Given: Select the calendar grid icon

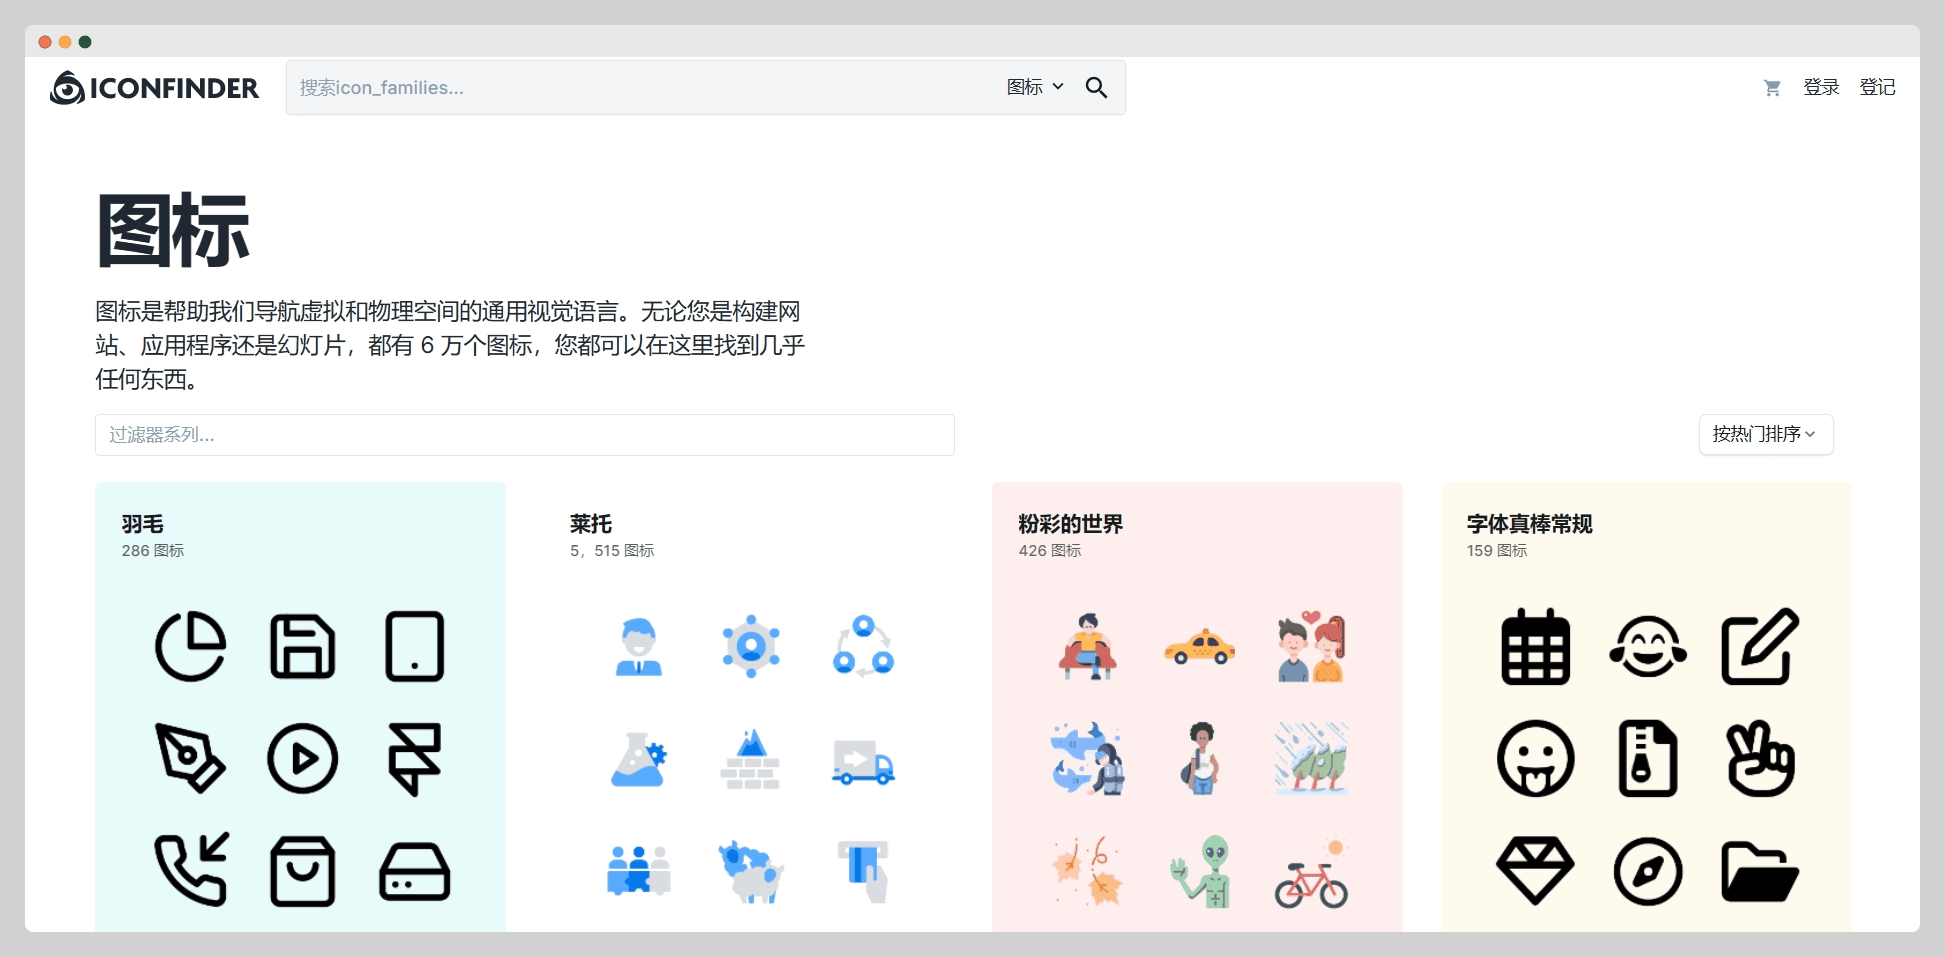Looking at the screenshot, I should 1535,647.
